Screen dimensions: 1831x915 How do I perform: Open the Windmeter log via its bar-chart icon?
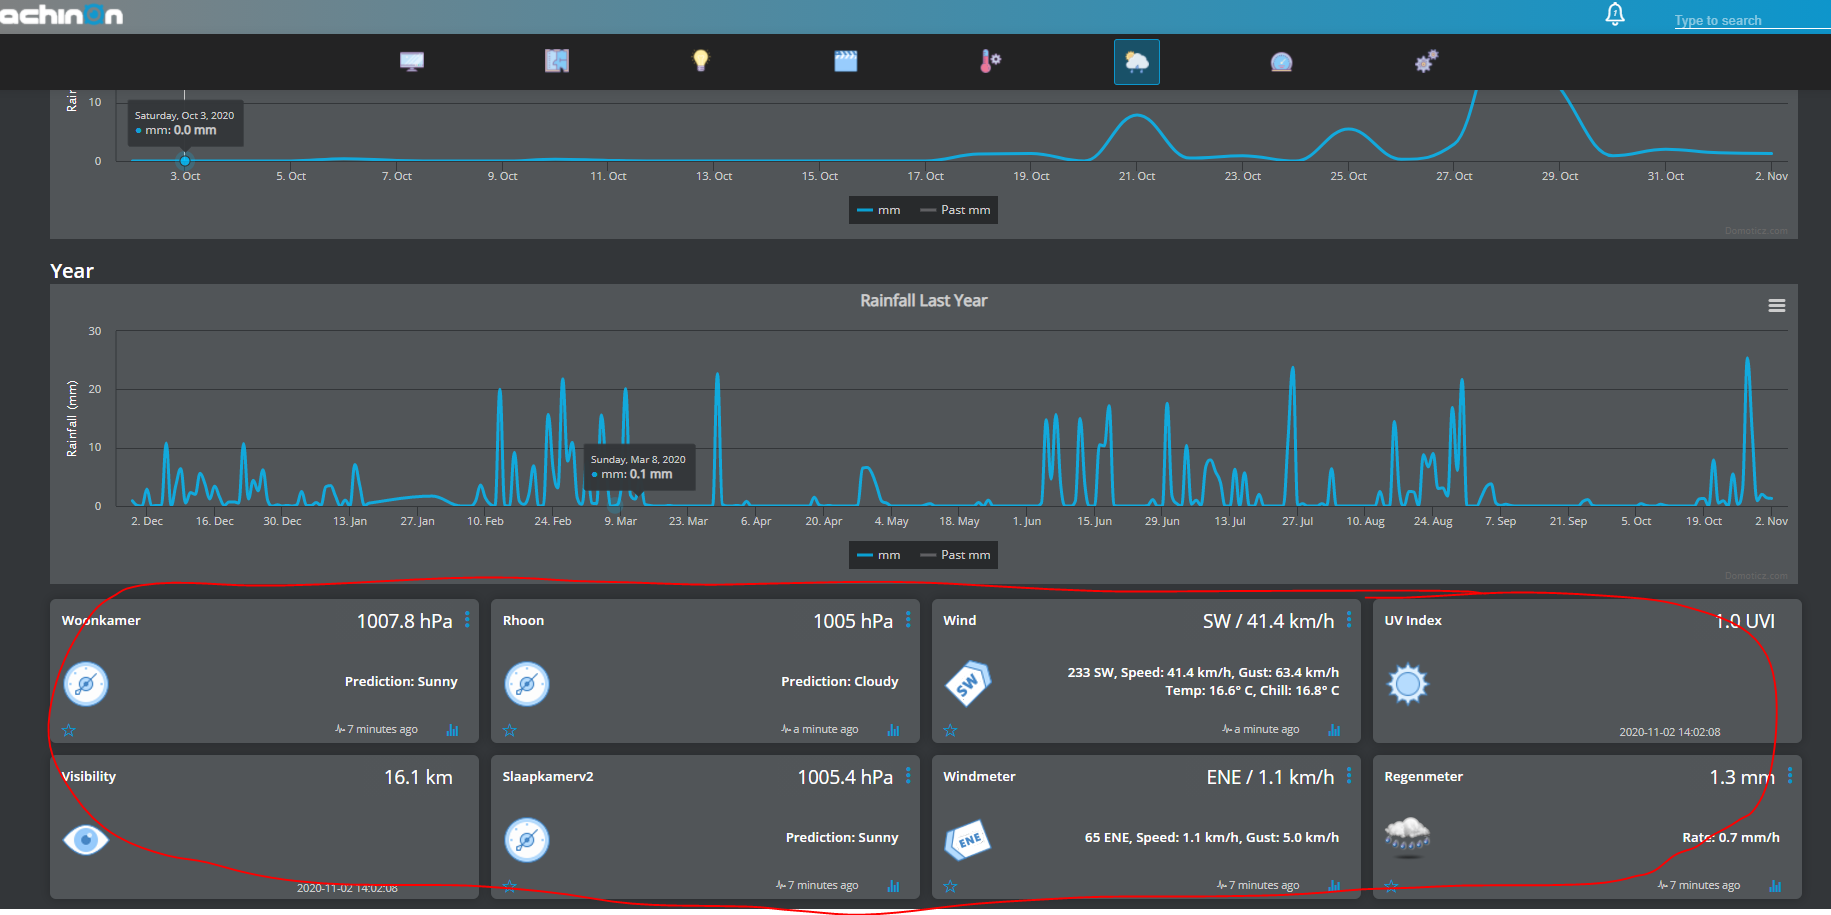(1334, 886)
